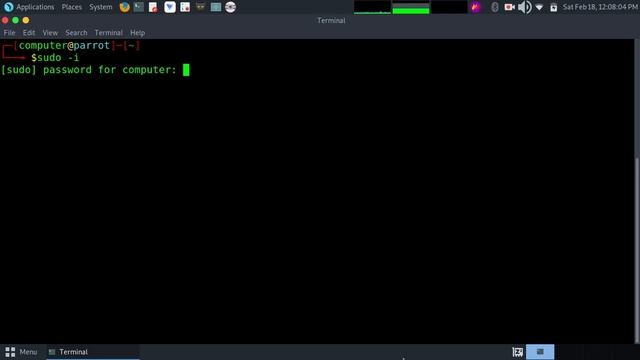Open the teal screen launcher icon
Viewport: 640px width, 360px height.
click(216, 7)
